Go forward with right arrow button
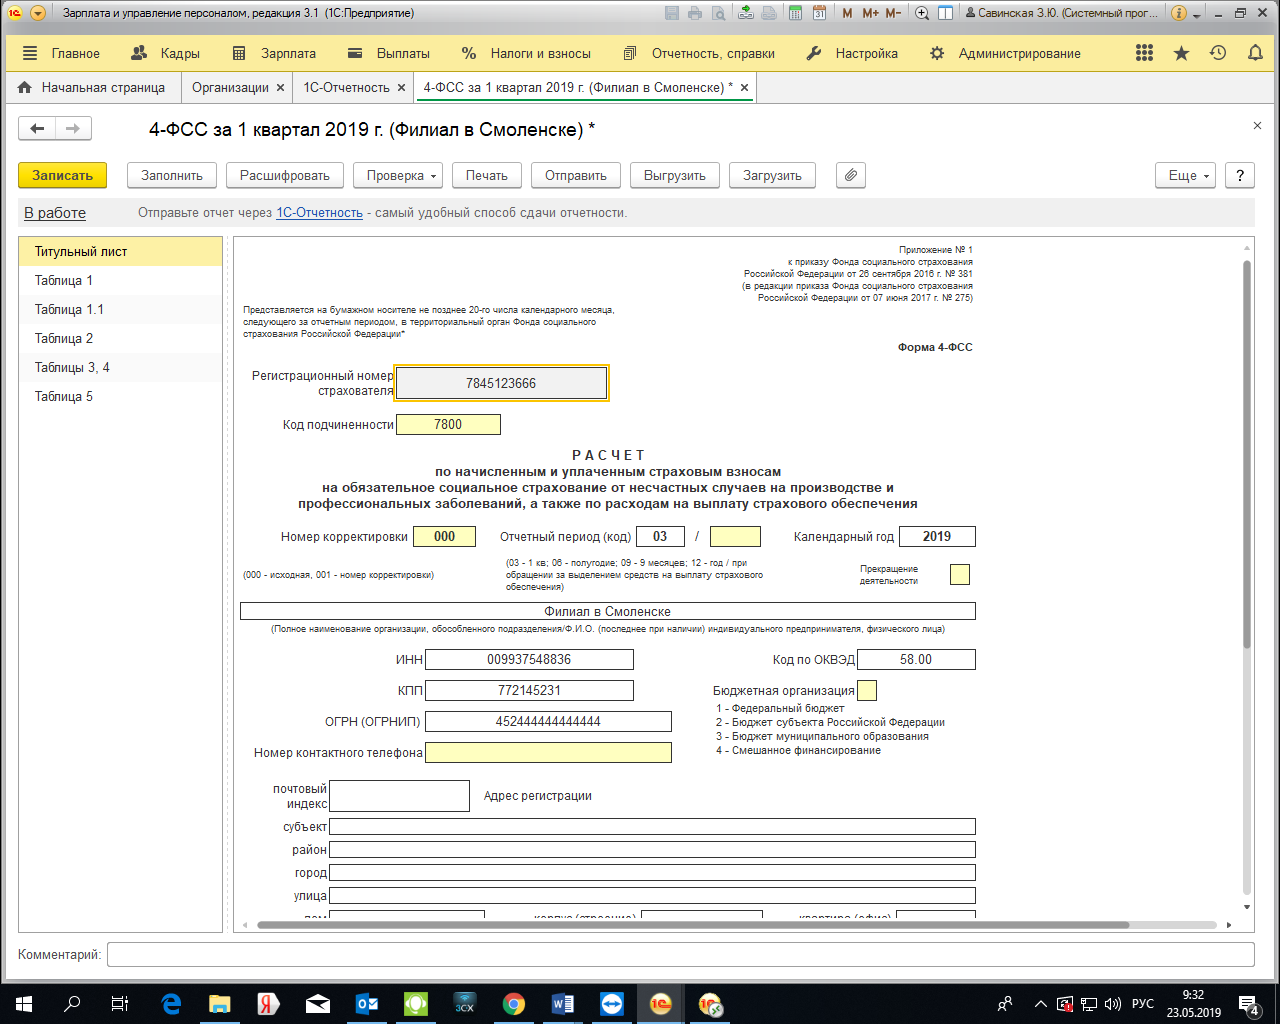The image size is (1280, 1024). pyautogui.click(x=73, y=128)
